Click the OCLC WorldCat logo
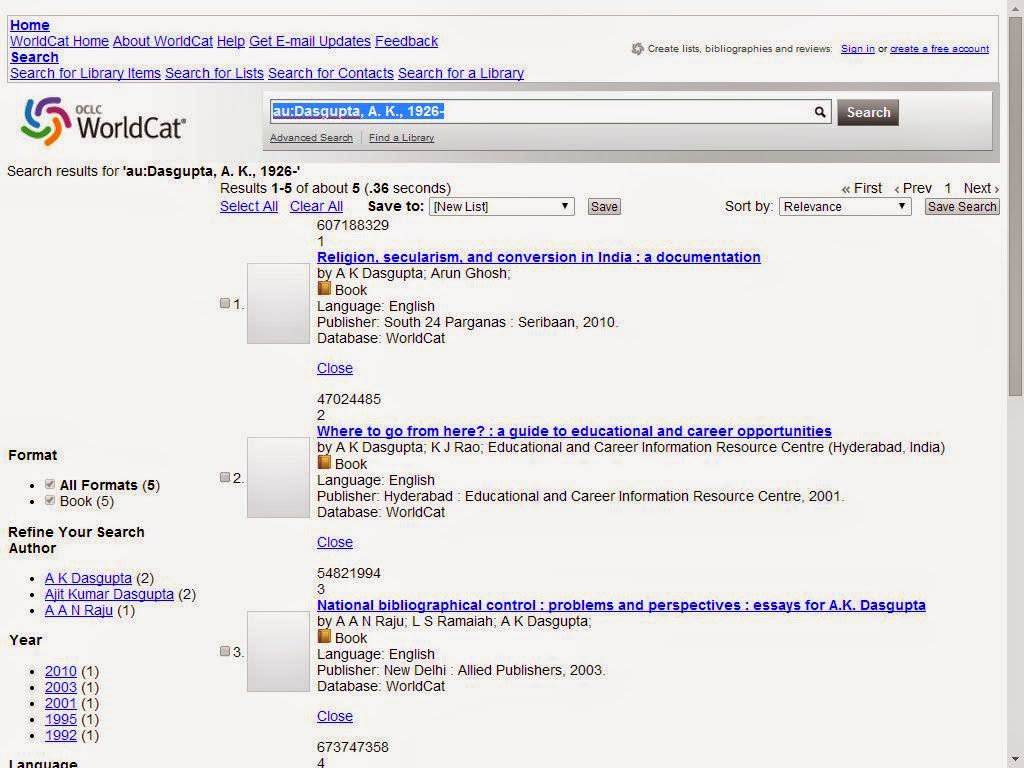Screen dimensions: 1024x768 103,121
